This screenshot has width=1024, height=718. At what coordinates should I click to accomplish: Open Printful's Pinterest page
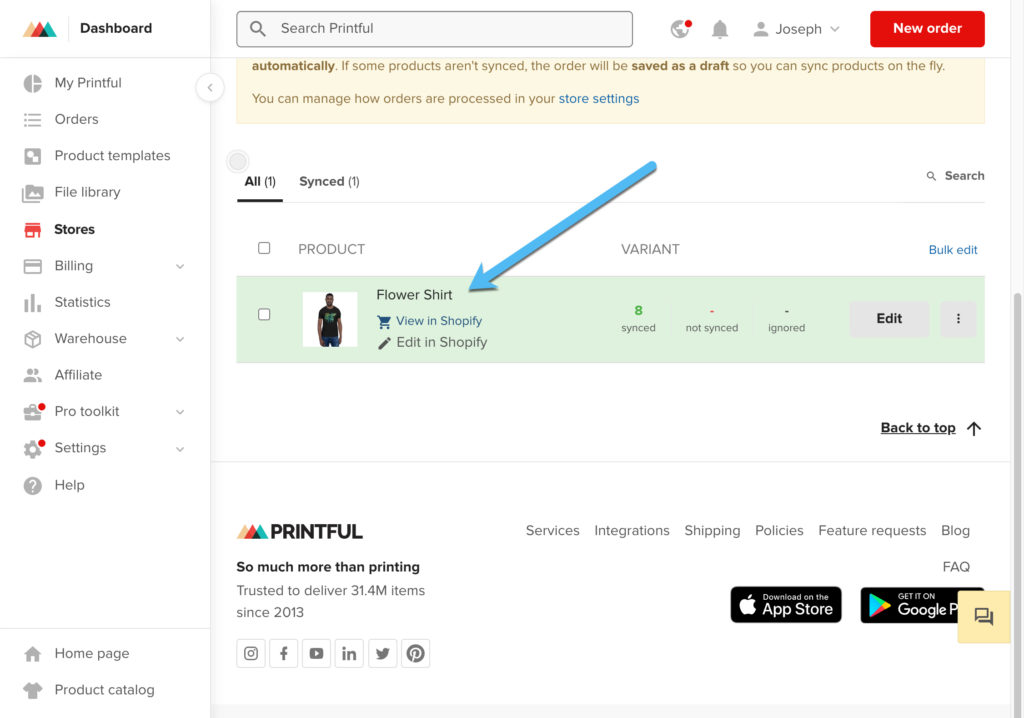click(x=415, y=653)
